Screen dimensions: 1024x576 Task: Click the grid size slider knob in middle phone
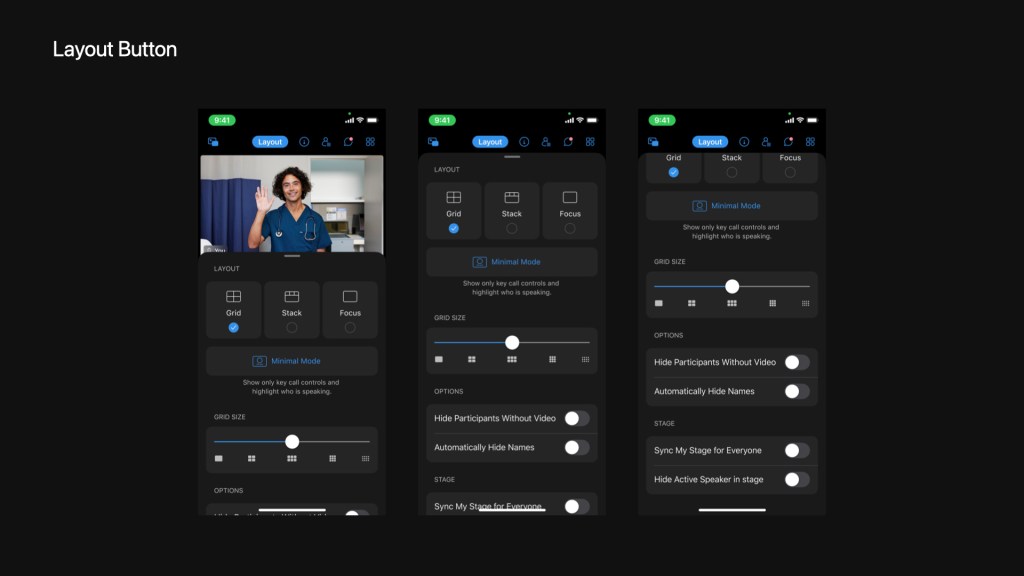(512, 342)
